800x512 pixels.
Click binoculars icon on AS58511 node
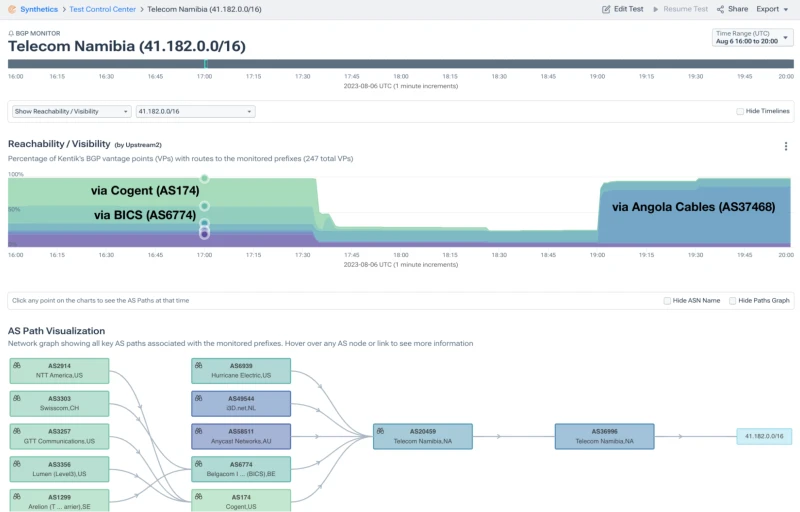coord(198,431)
